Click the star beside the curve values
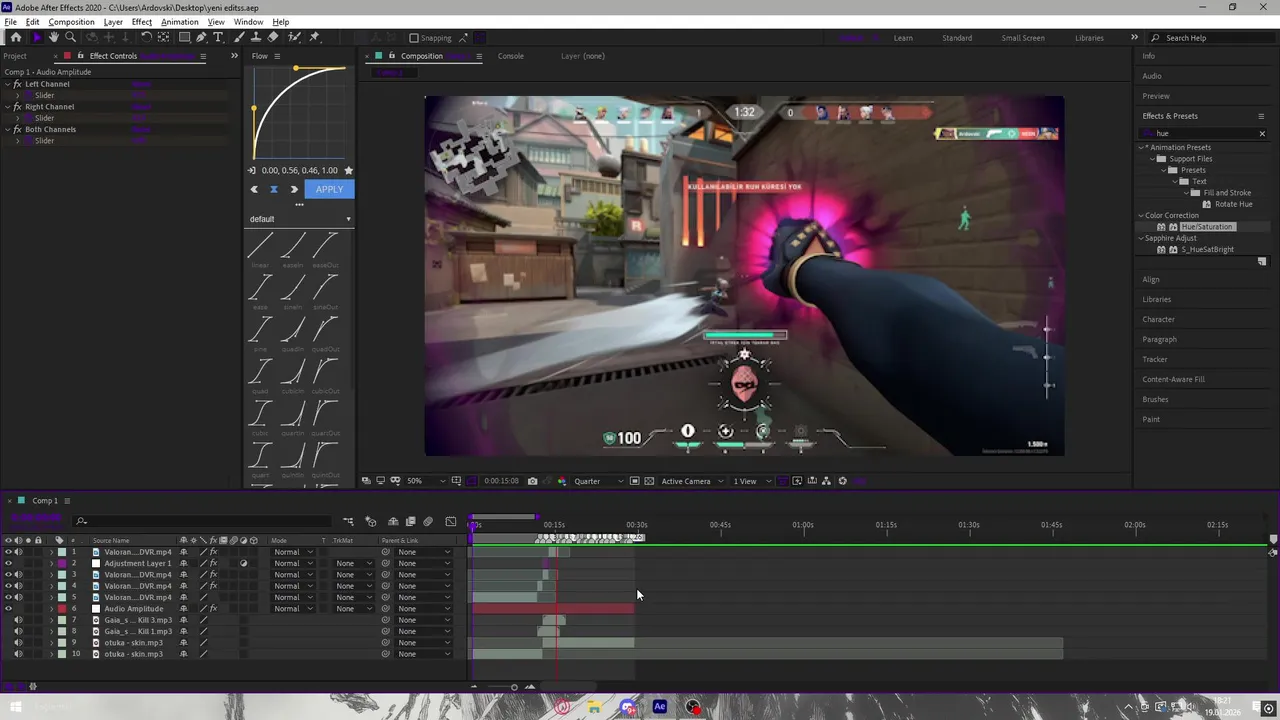The height and width of the screenshot is (720, 1280). [348, 170]
